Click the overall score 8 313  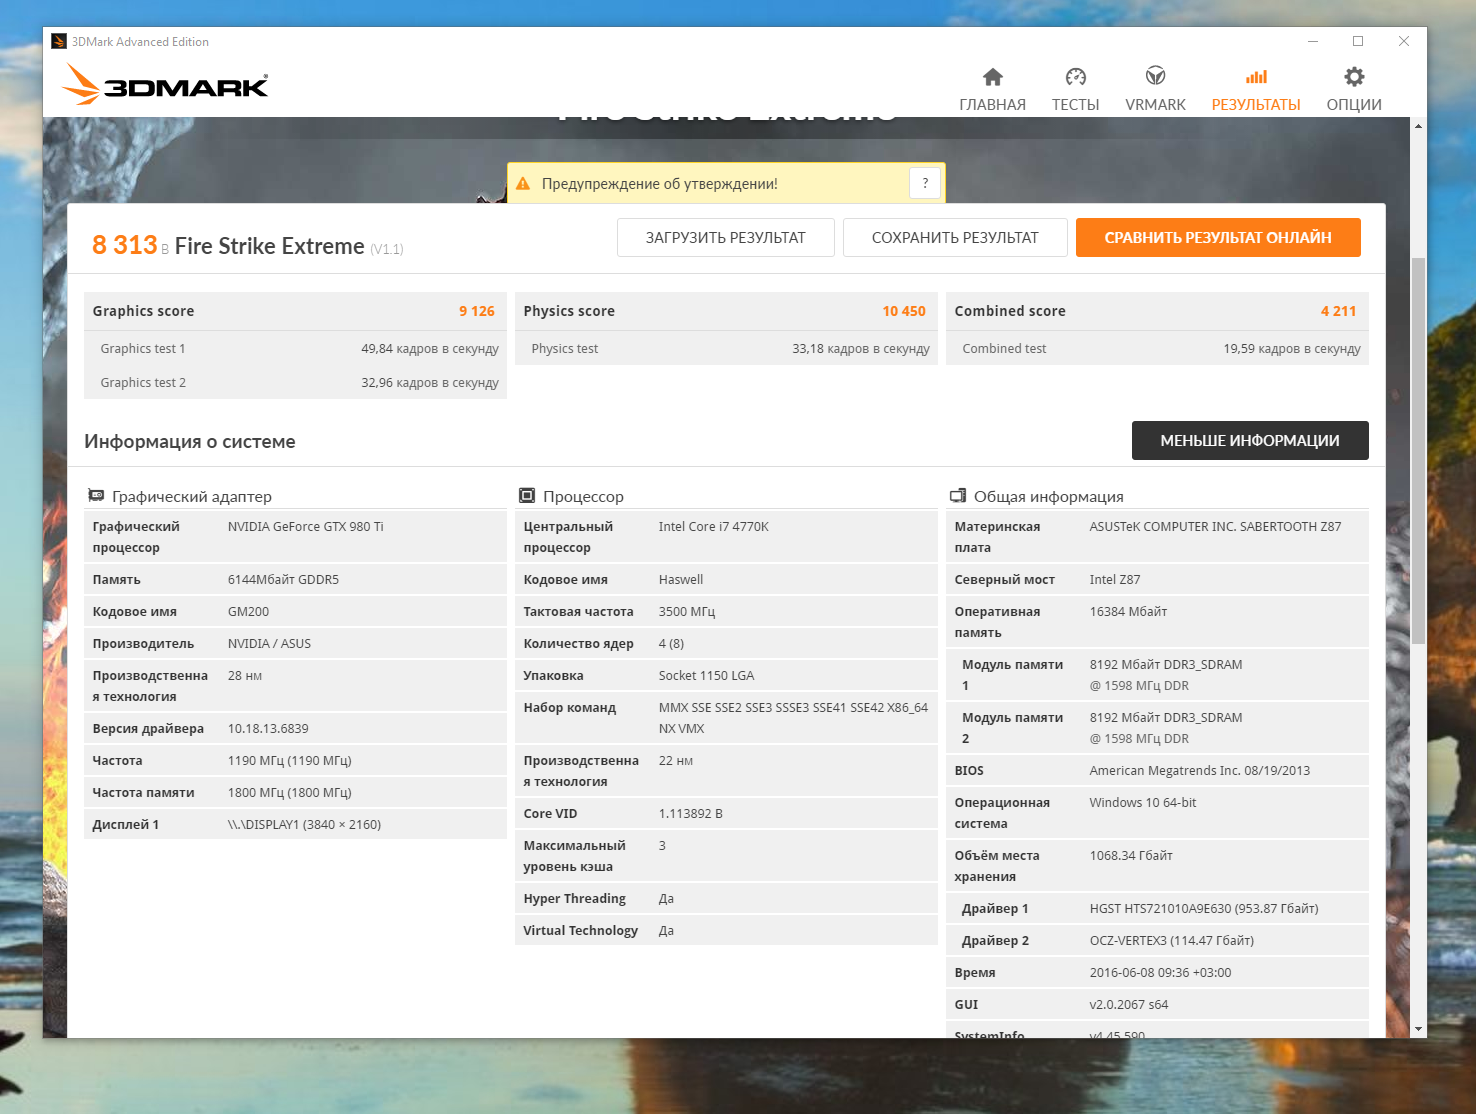click(125, 245)
